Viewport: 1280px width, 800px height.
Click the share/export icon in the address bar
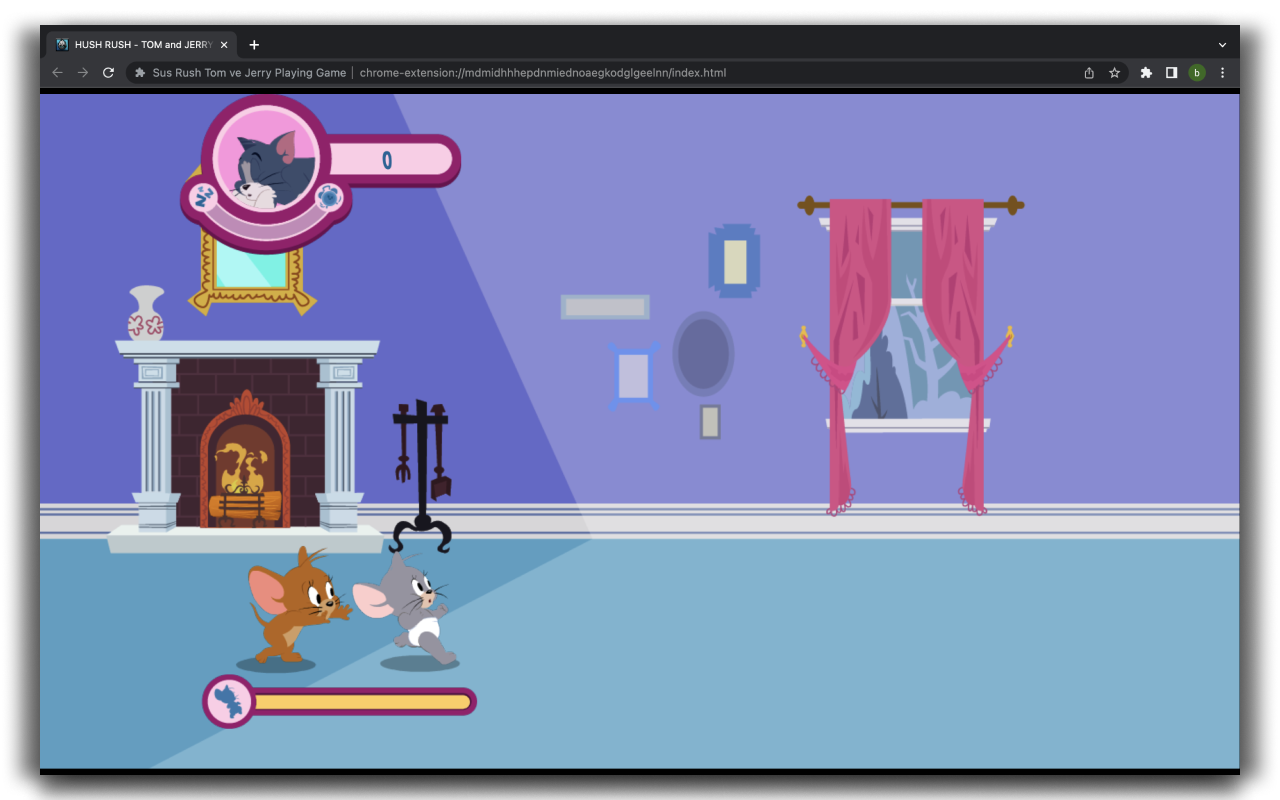[x=1089, y=72]
